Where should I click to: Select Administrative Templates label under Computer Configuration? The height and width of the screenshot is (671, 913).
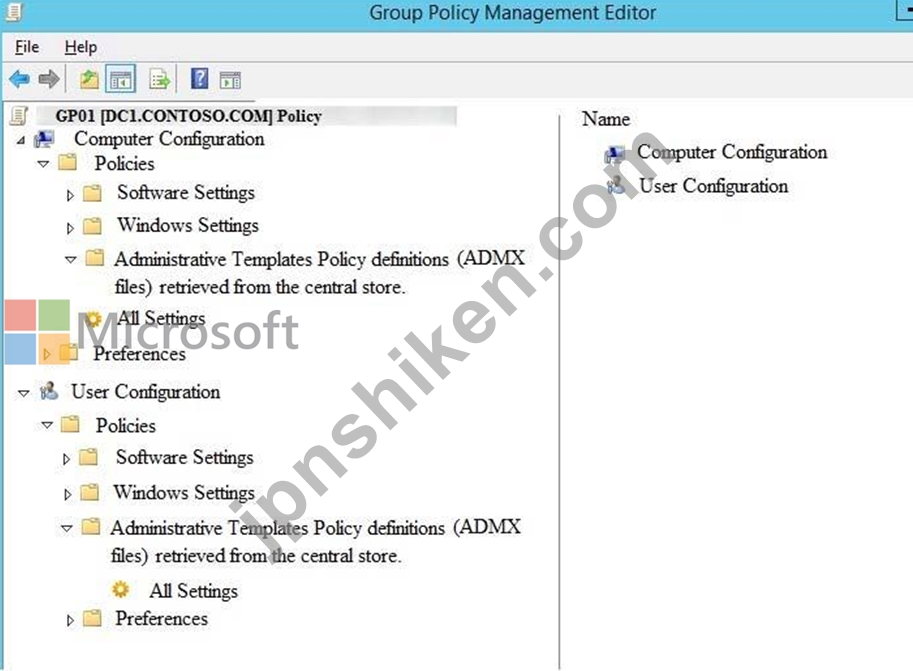(320, 272)
